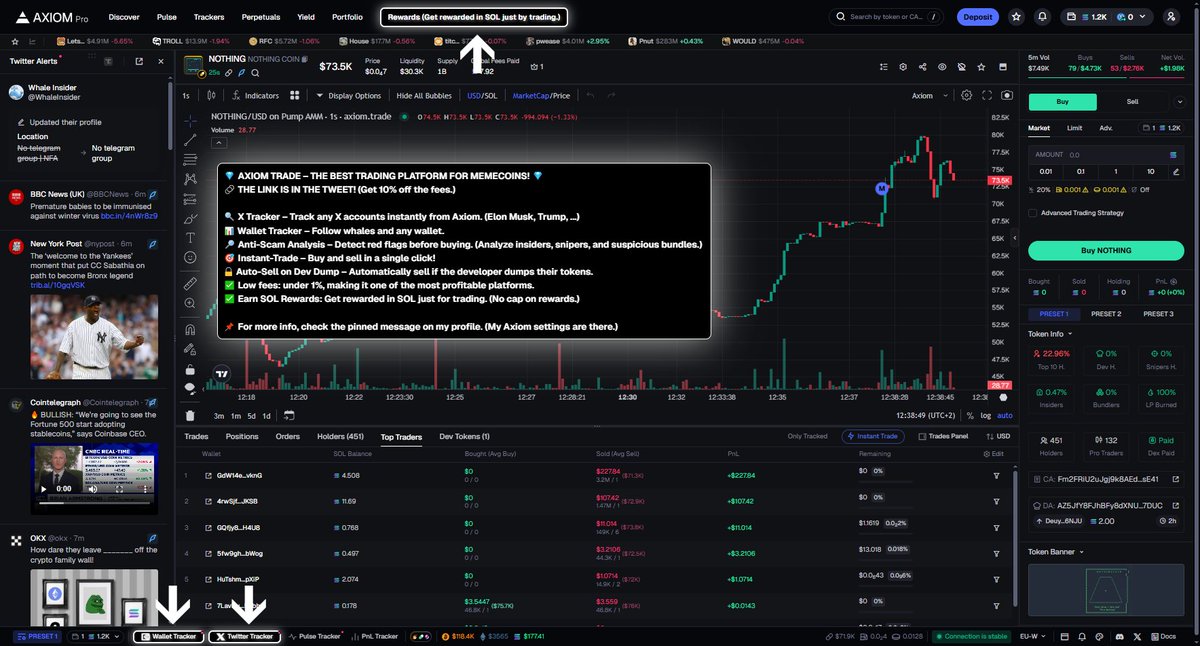
Task: Open the watchlist star icon in top bar
Action: [x=1017, y=17]
